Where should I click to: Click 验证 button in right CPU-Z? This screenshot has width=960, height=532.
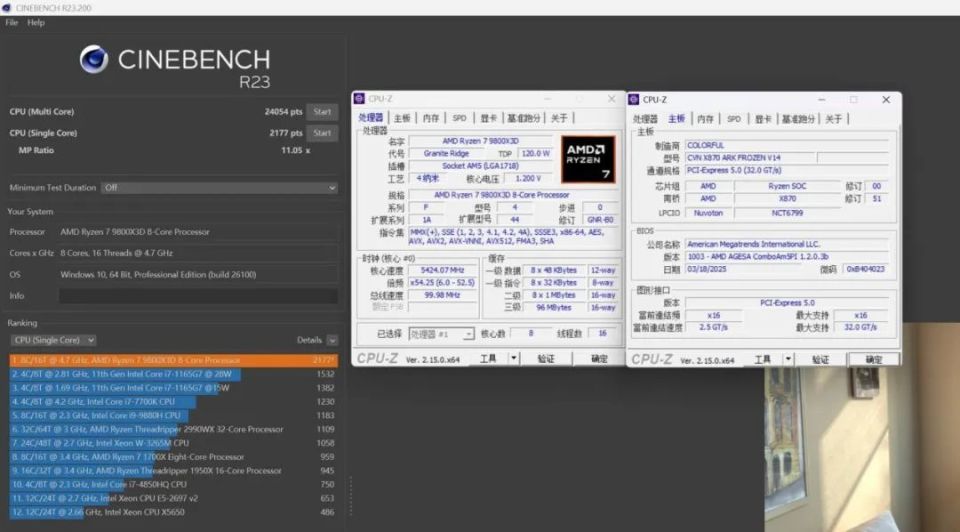pyautogui.click(x=820, y=359)
